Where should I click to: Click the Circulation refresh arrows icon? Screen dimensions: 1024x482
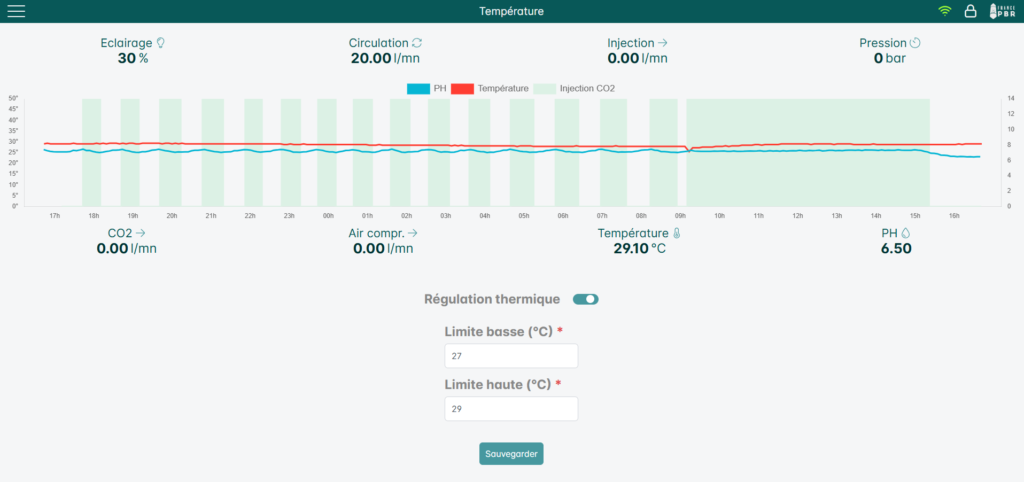pos(417,43)
